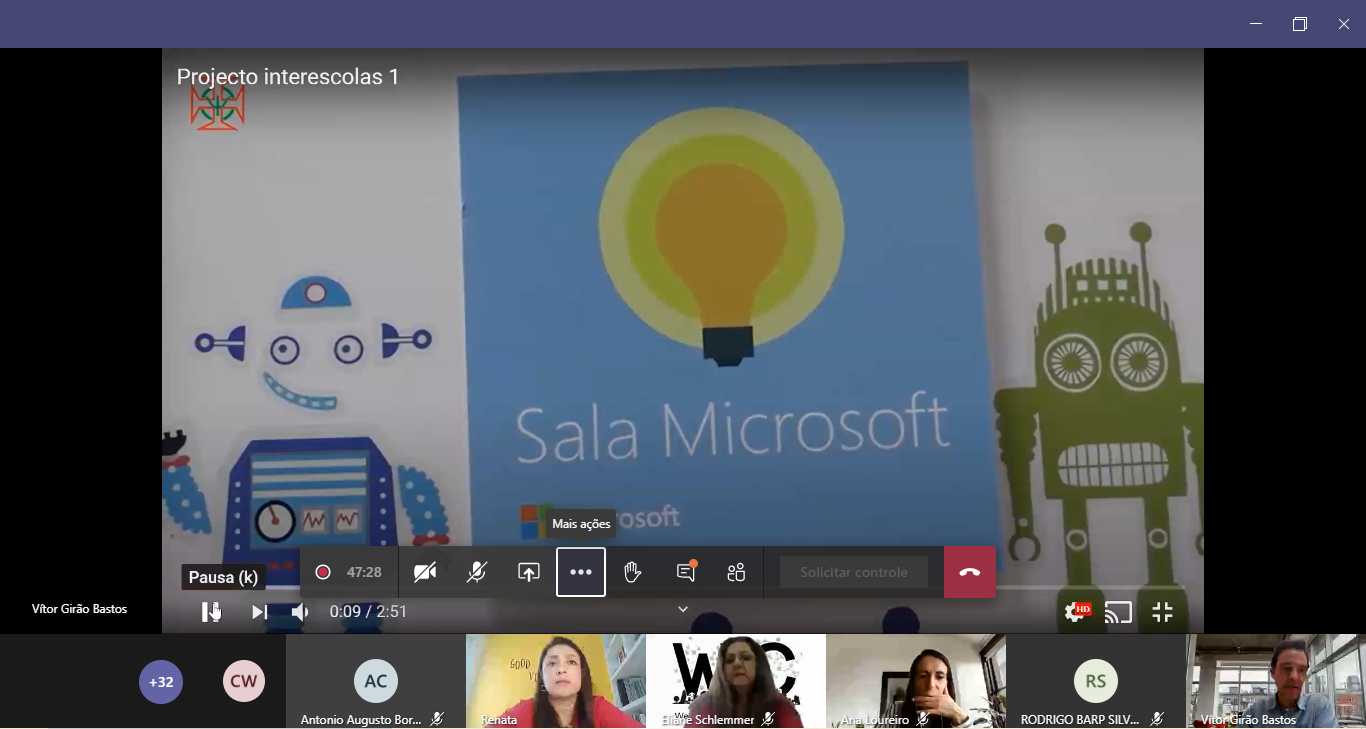Screen dimensions: 1366x729
Task: Click the 0:09 / 2:51 time display
Action: tap(369, 612)
